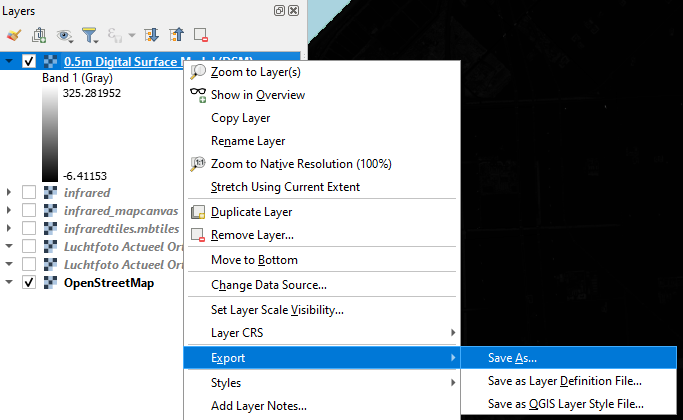Collapse the OpenStreetMap layer

9,282
